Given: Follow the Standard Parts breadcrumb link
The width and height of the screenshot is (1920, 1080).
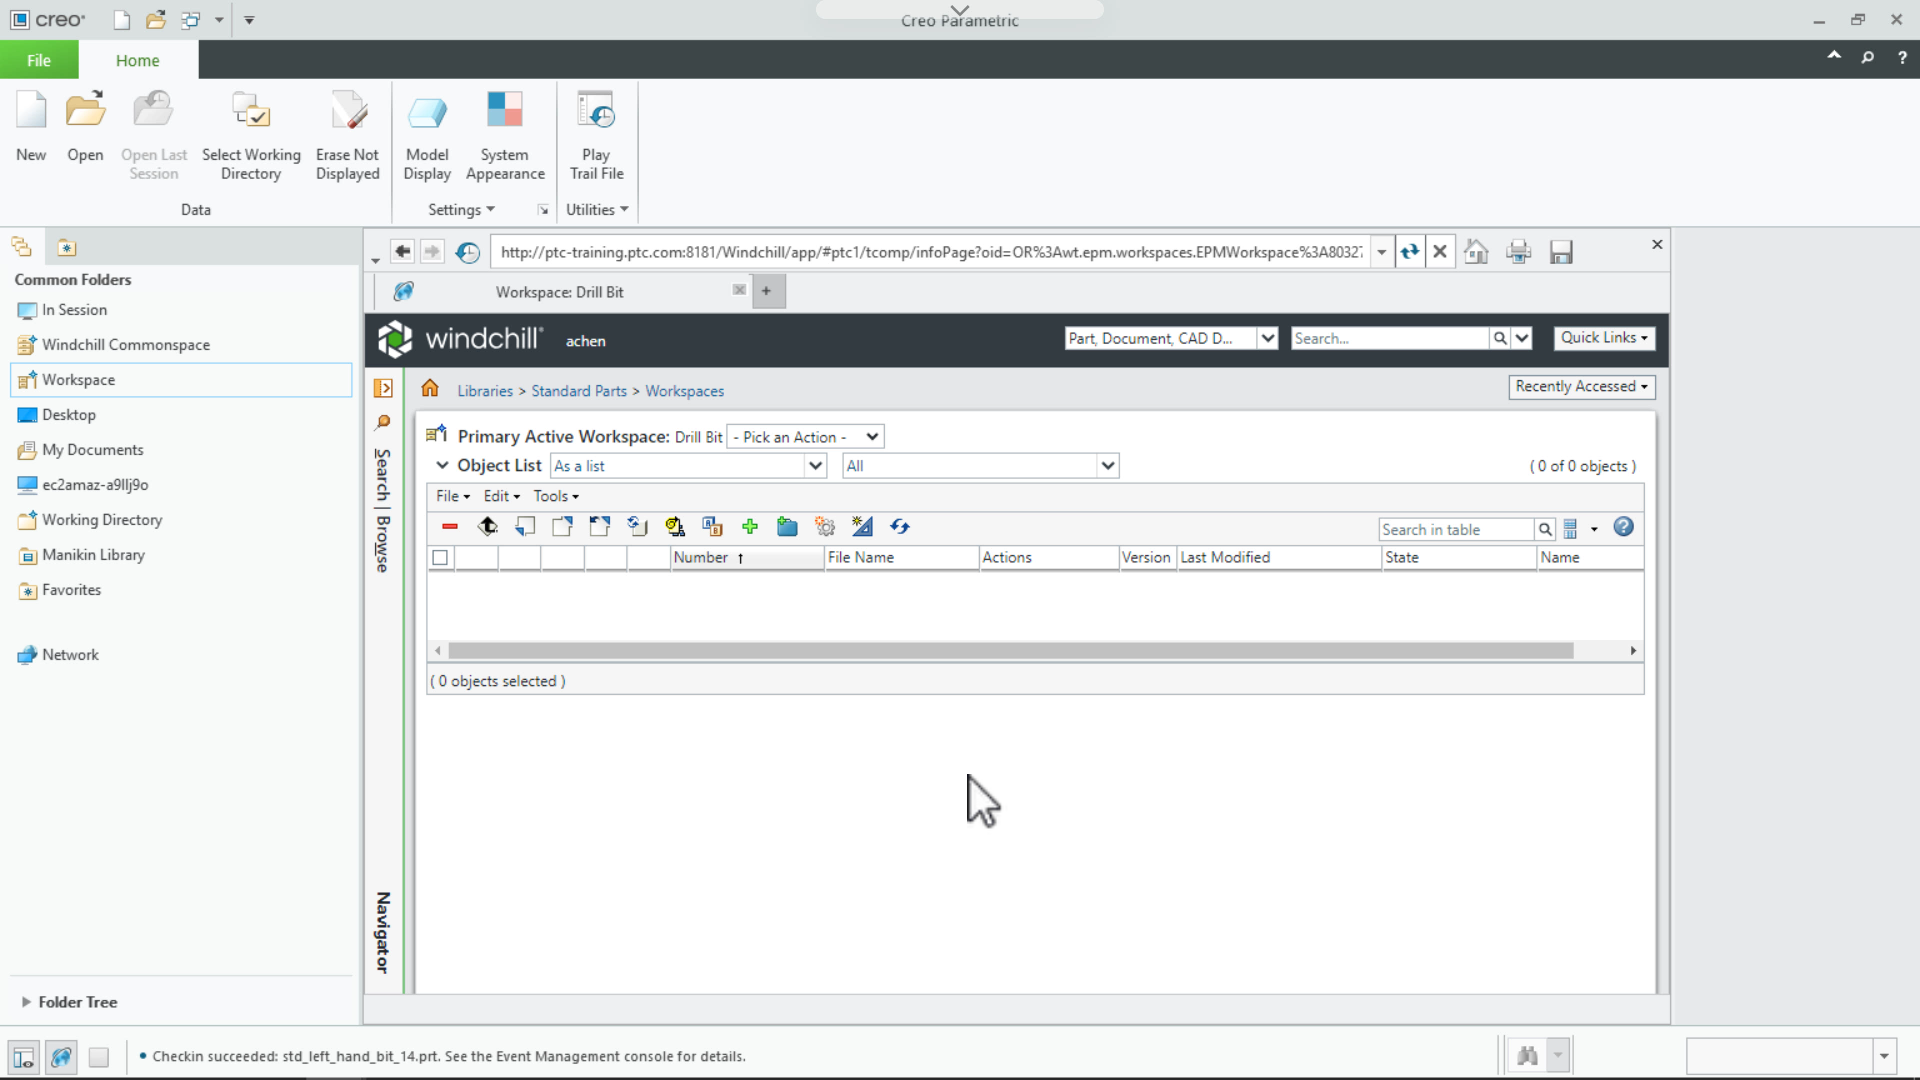Looking at the screenshot, I should click(x=579, y=391).
